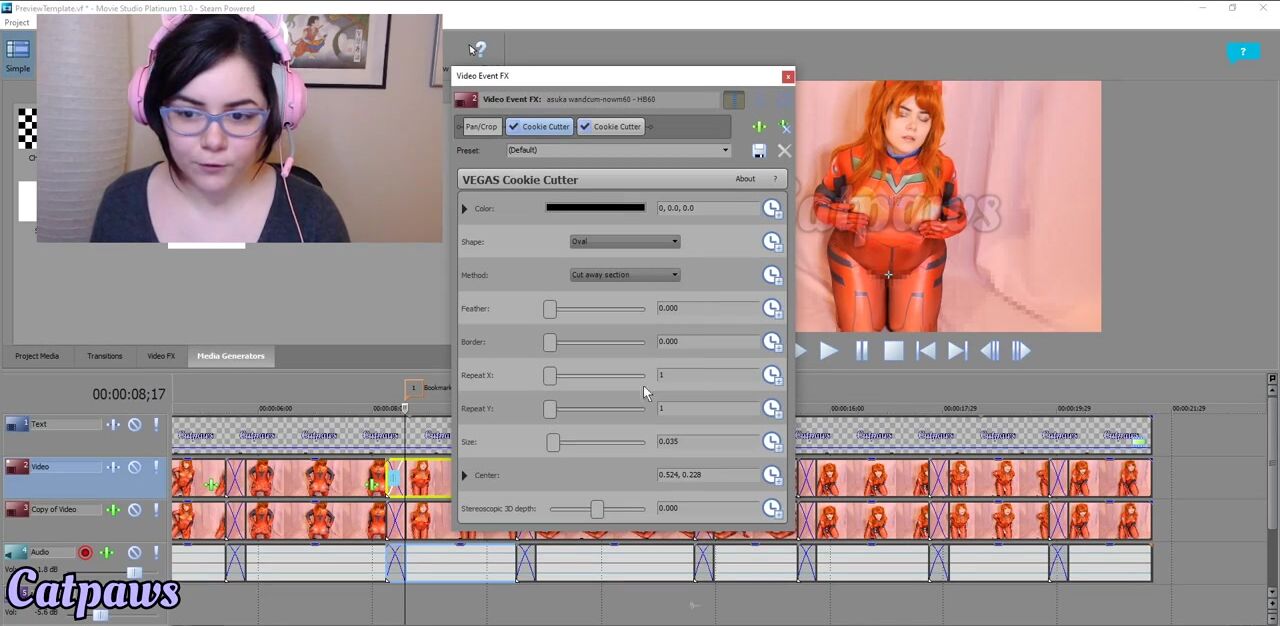Switch to the Transitions tab
The width and height of the screenshot is (1280, 626).
[x=104, y=356]
